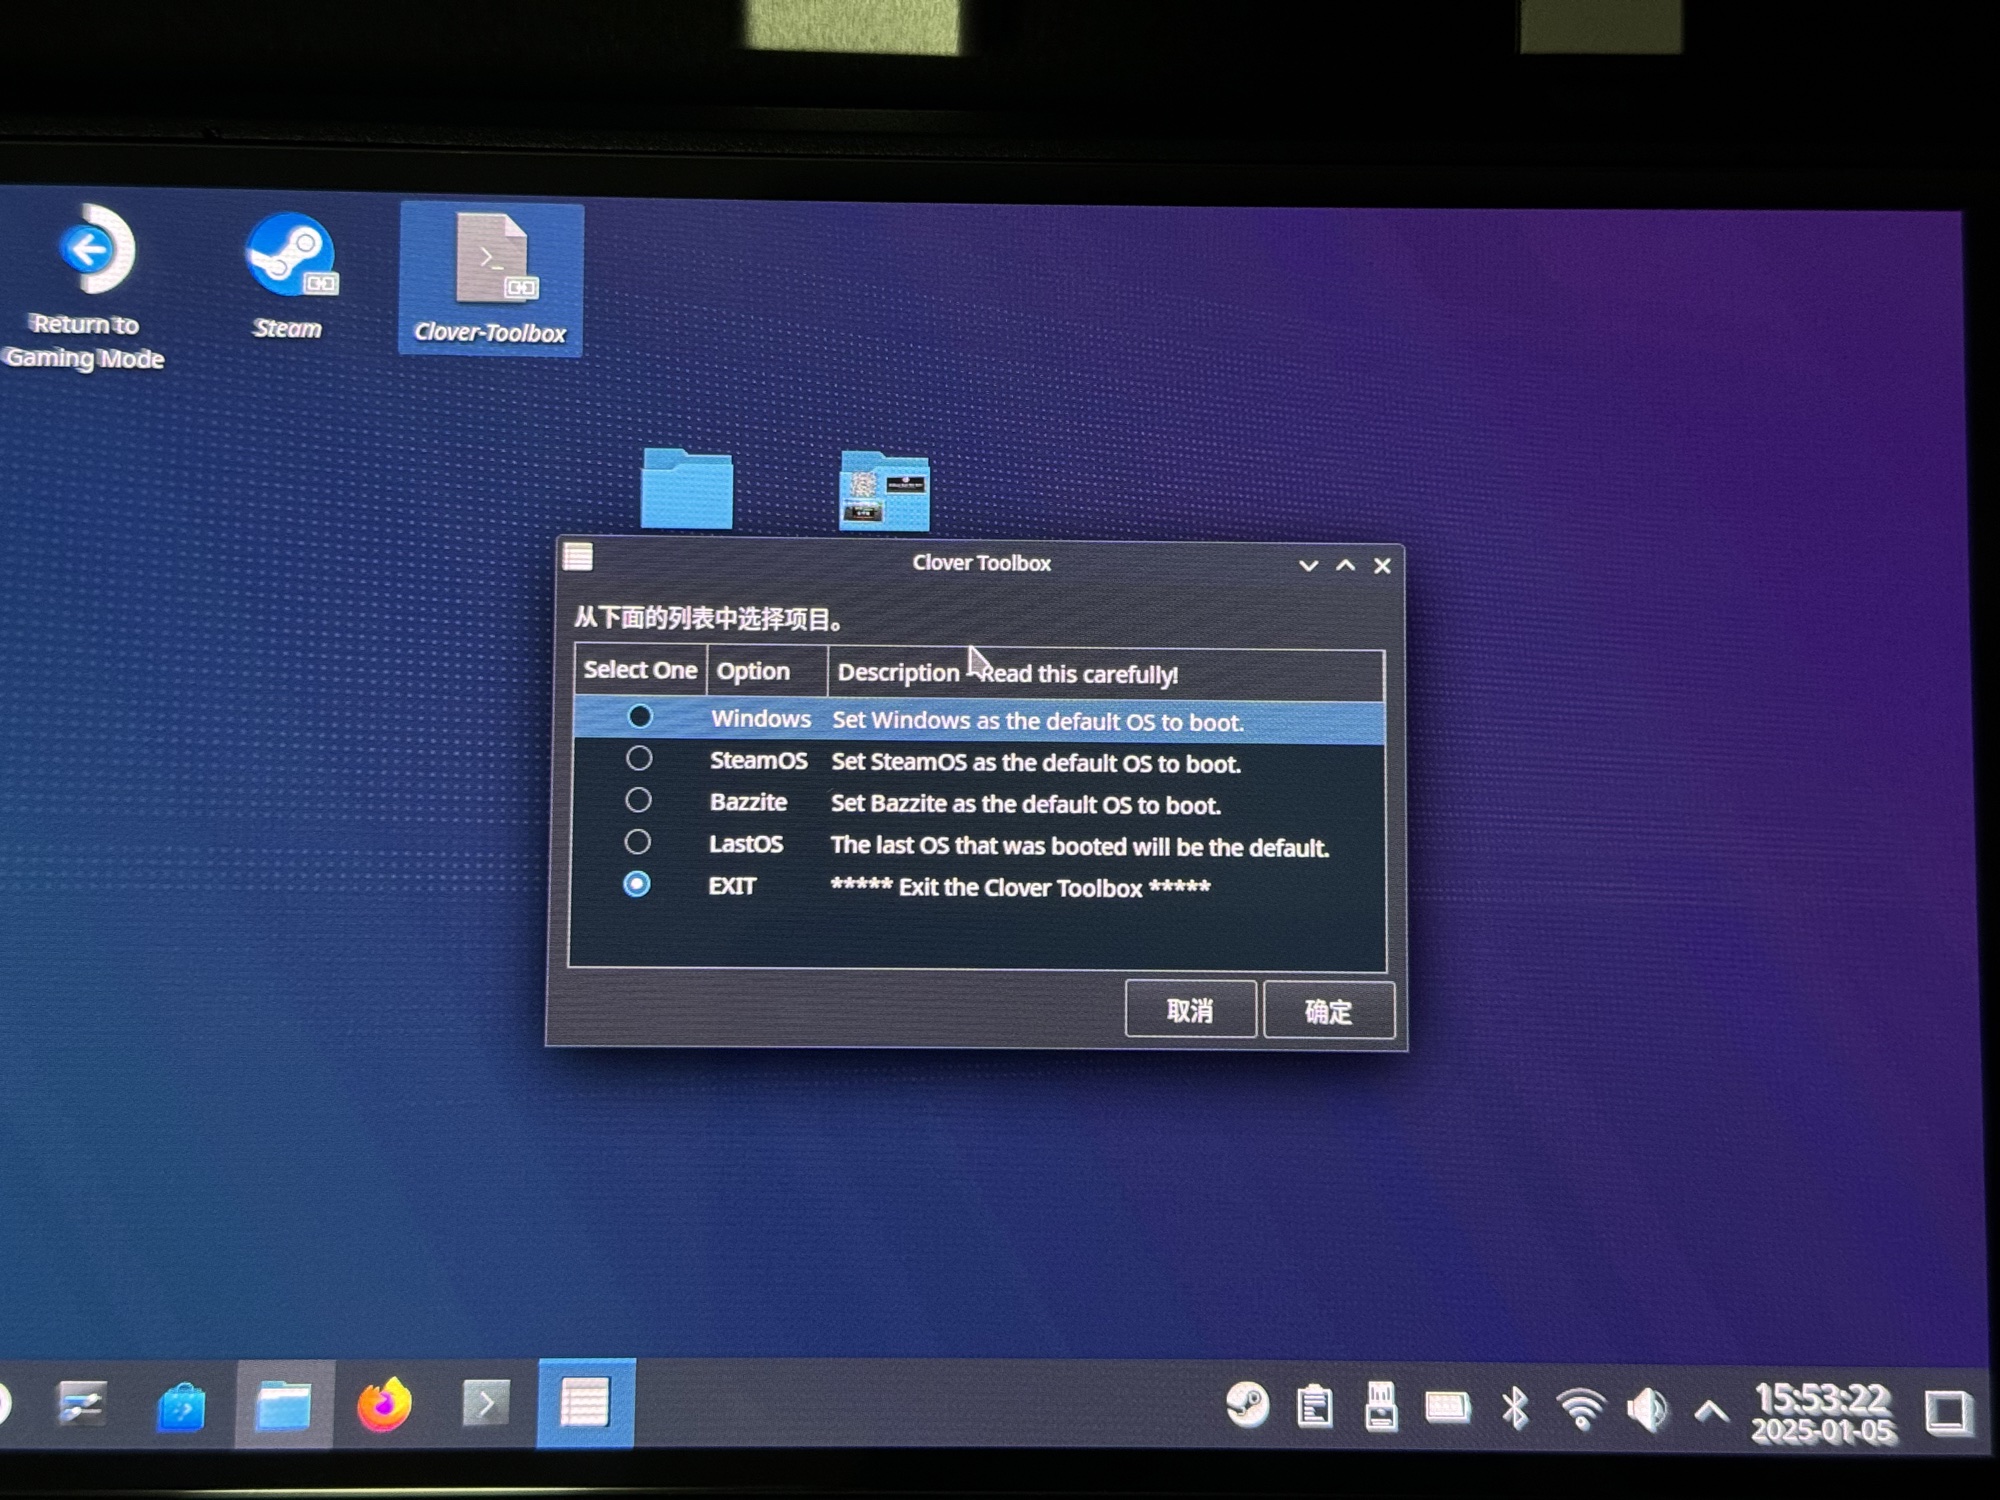Click 'The last OS that was booted' description

(1080, 846)
